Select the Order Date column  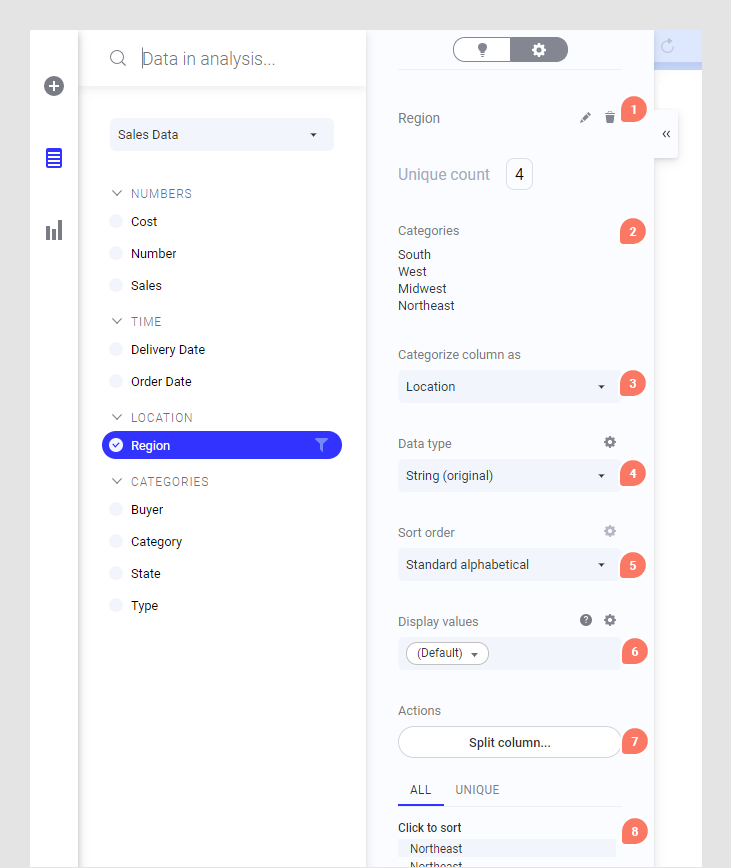pos(160,382)
